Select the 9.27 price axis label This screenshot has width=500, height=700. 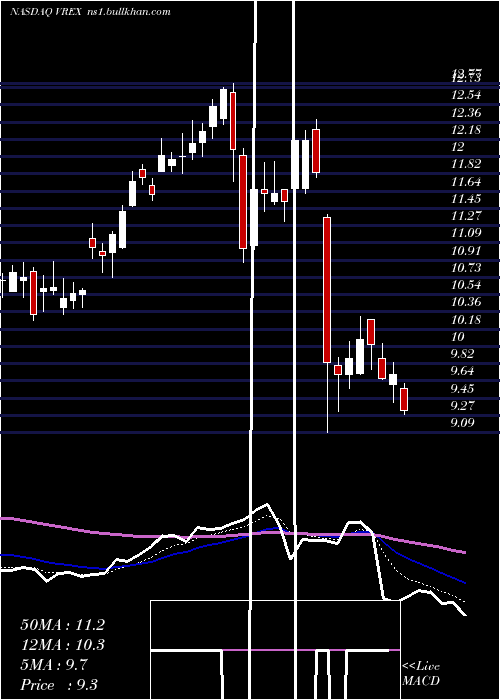tap(464, 405)
